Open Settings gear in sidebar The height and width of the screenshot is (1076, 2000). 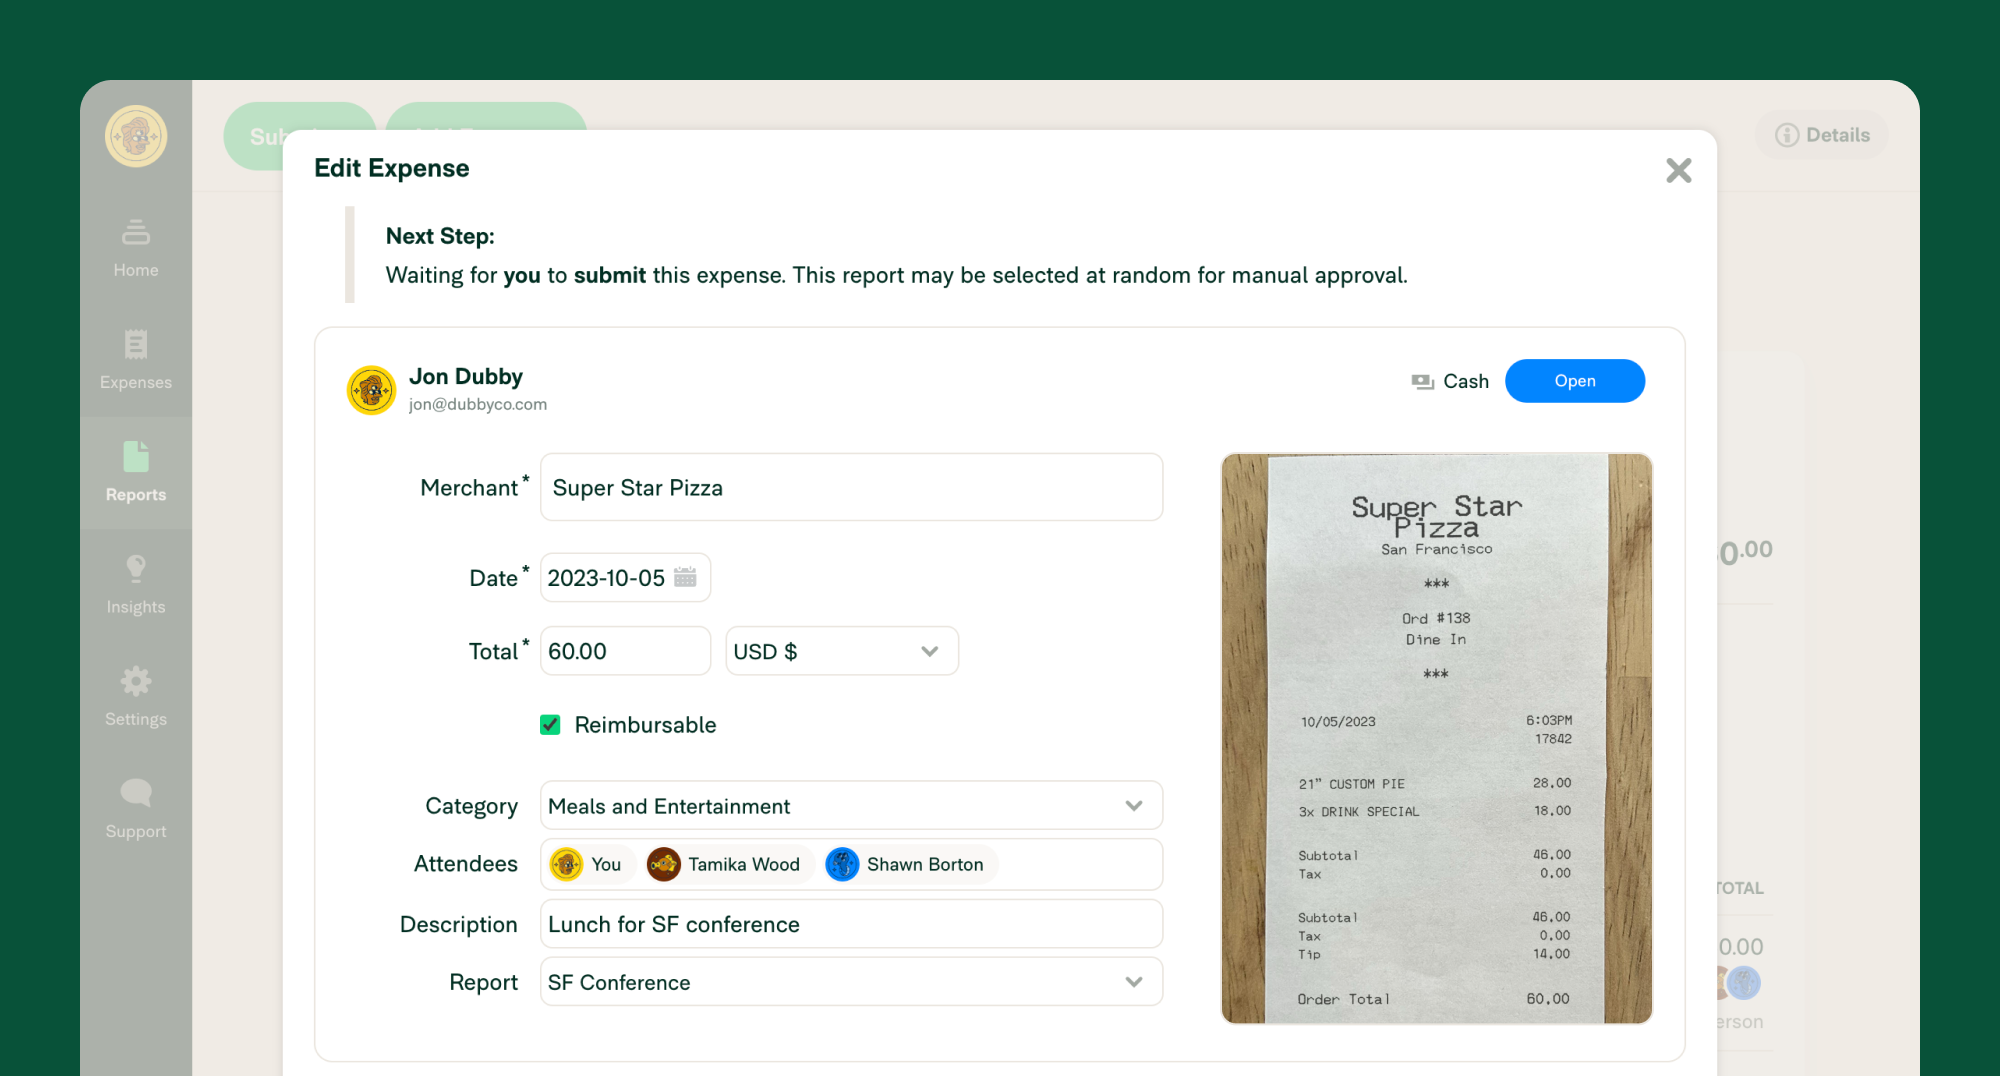coord(136,697)
